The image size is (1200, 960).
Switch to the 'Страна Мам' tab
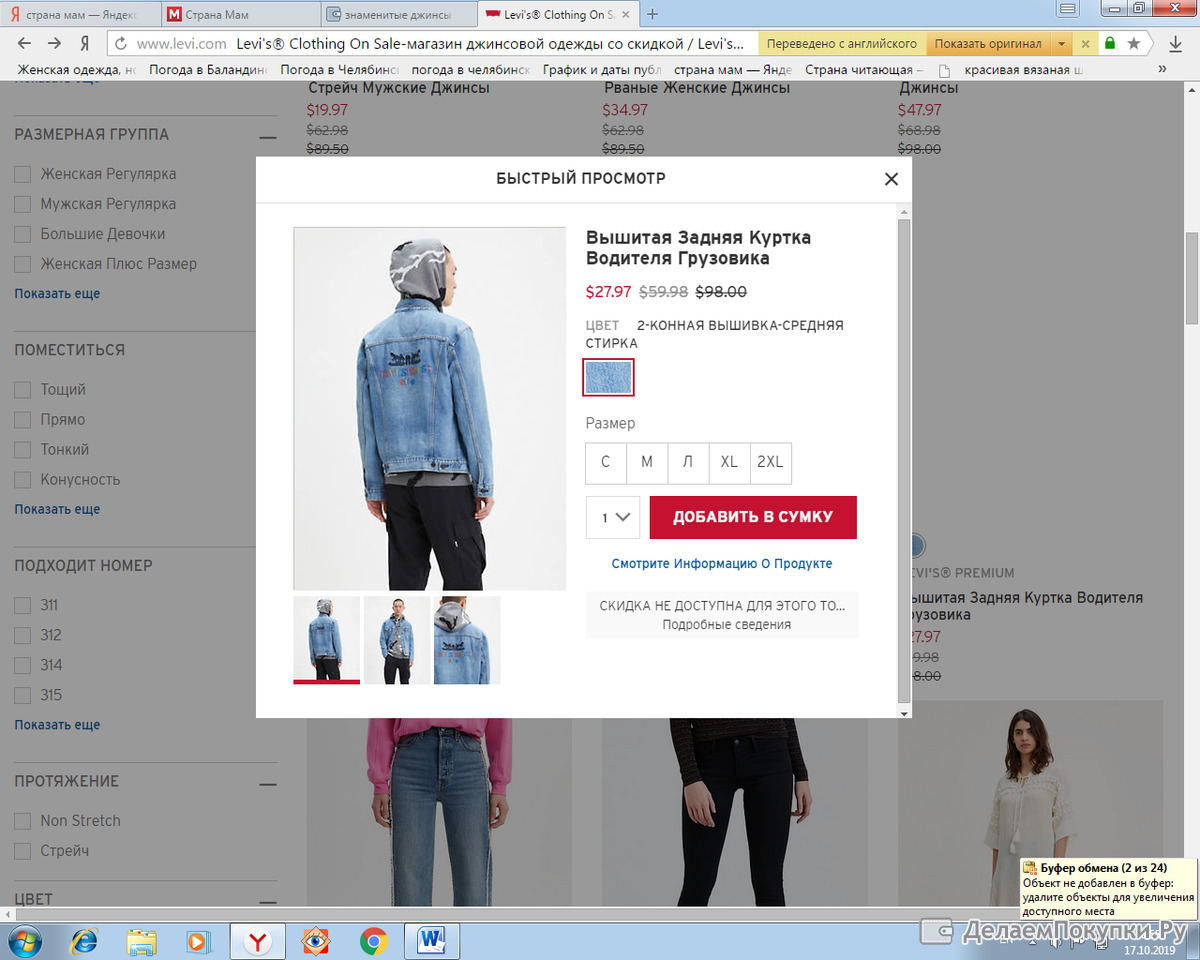[x=240, y=15]
